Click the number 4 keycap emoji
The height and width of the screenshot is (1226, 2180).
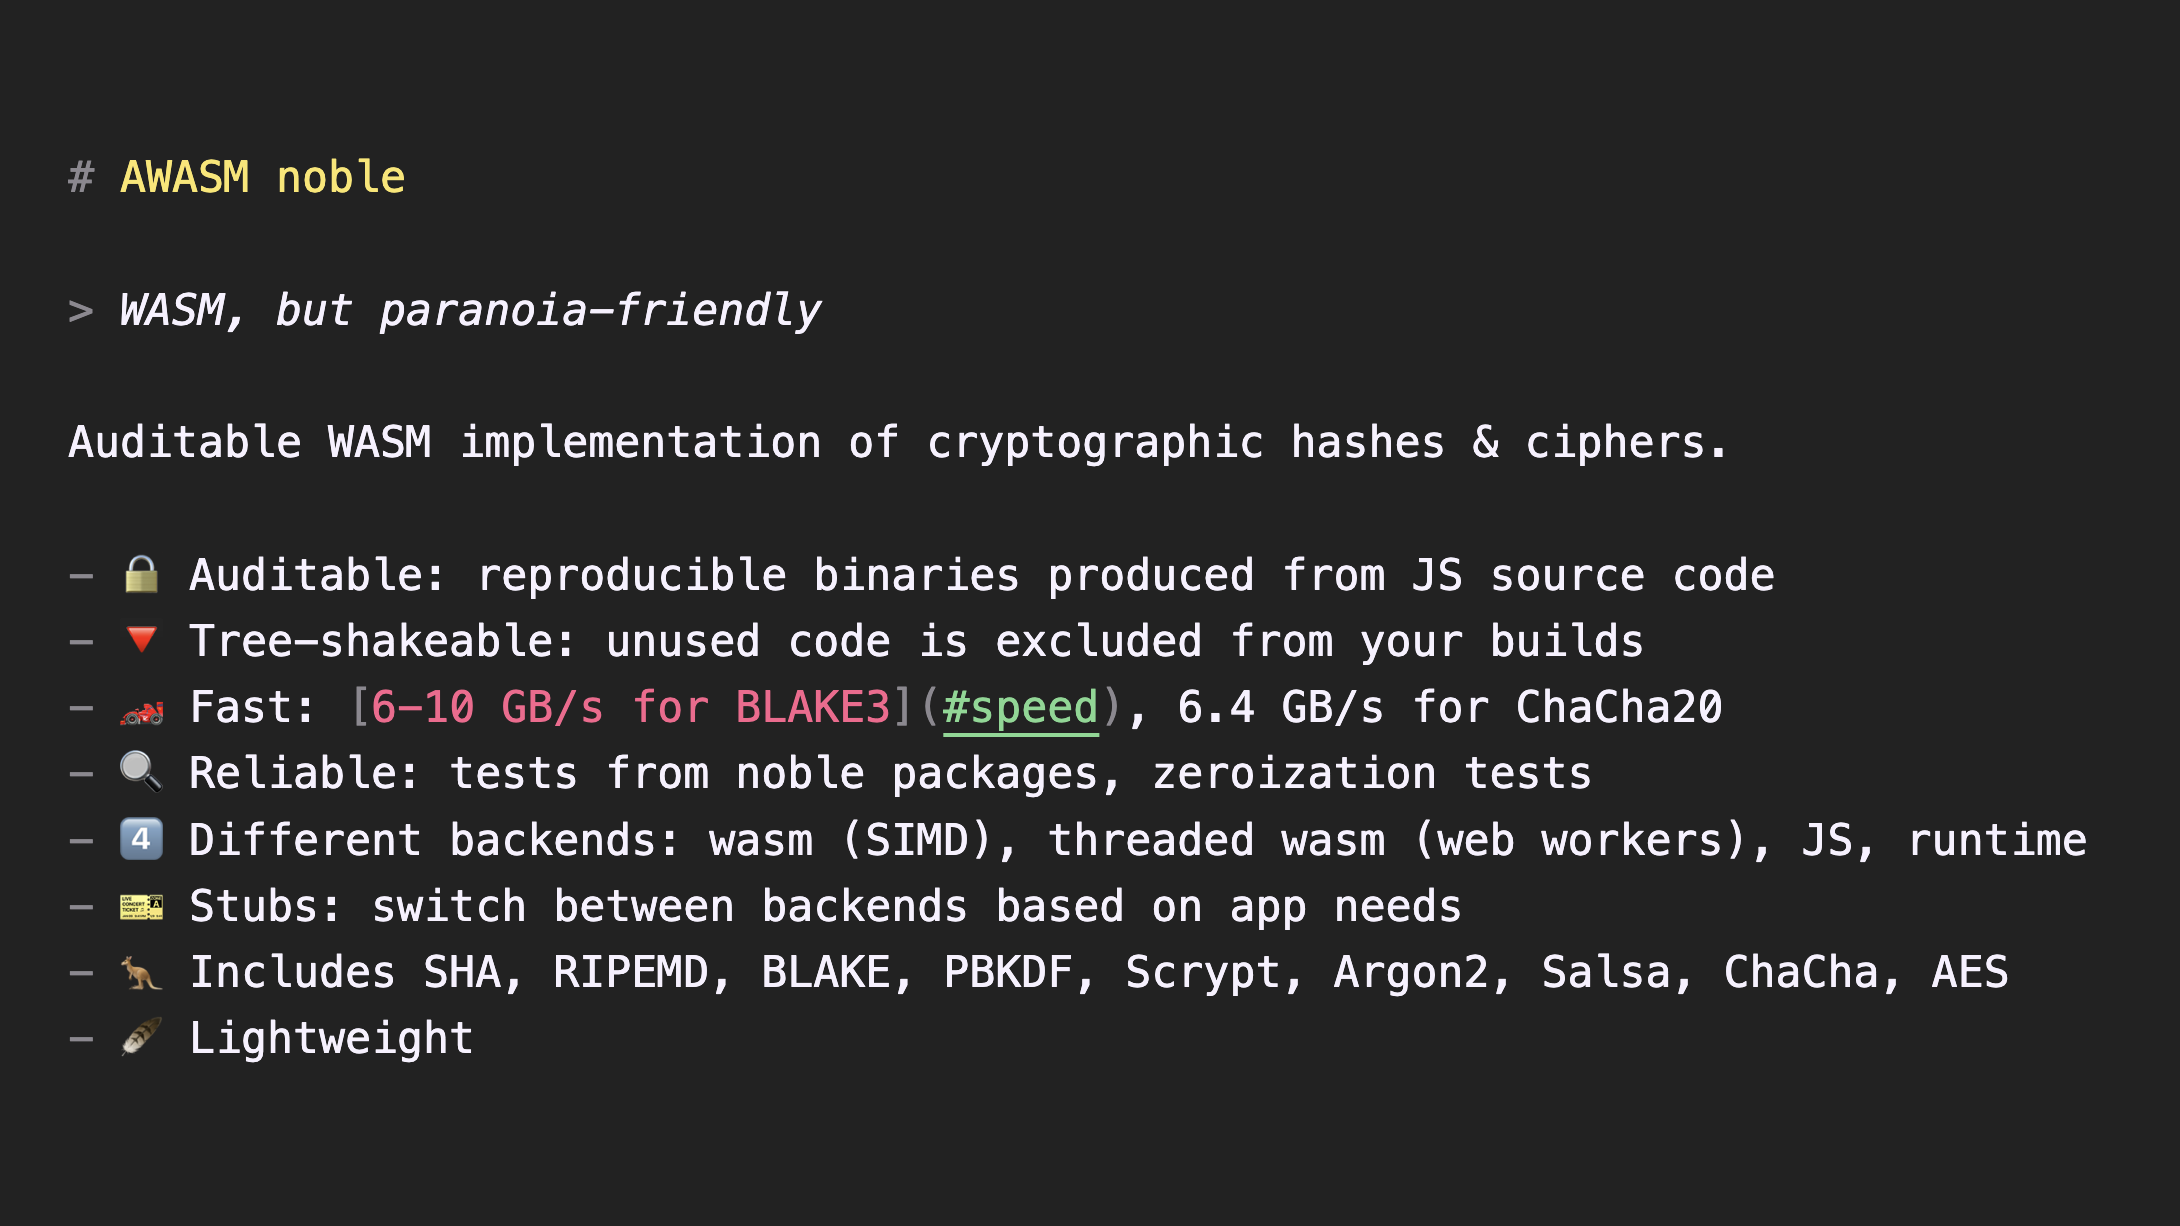pos(141,840)
